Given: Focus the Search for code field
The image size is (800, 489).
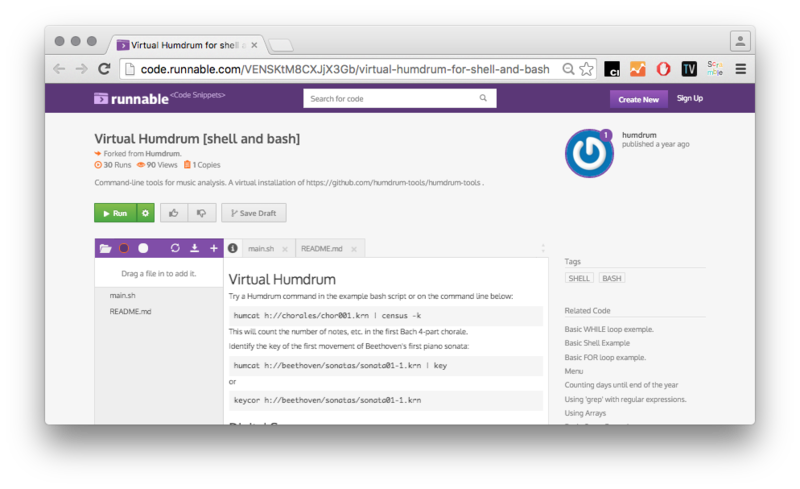Looking at the screenshot, I should tap(399, 99).
